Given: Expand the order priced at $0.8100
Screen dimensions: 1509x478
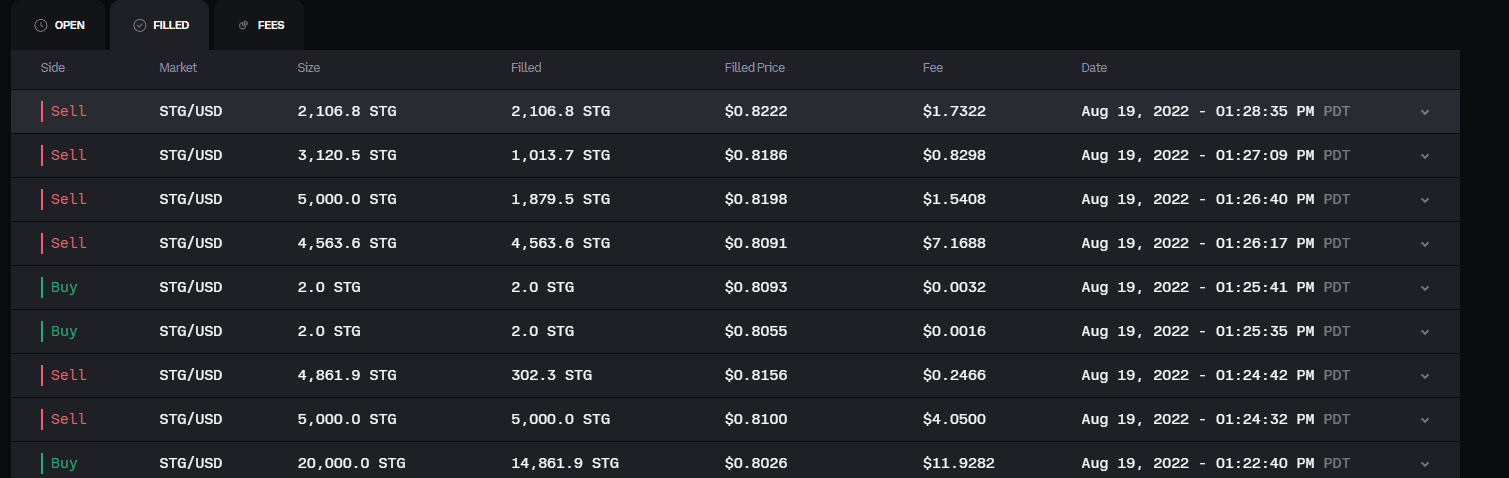Looking at the screenshot, I should pyautogui.click(x=1425, y=420).
